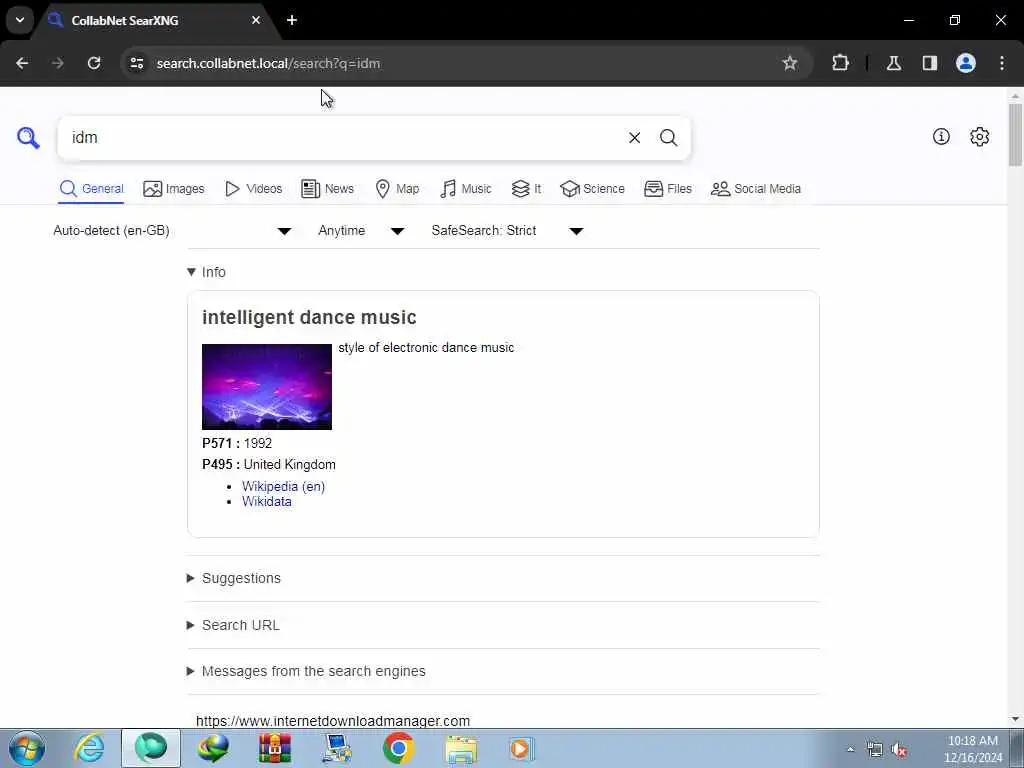Image resolution: width=1024 pixels, height=768 pixels.
Task: Click the SearXNG magnifier logo
Action: pyautogui.click(x=28, y=138)
